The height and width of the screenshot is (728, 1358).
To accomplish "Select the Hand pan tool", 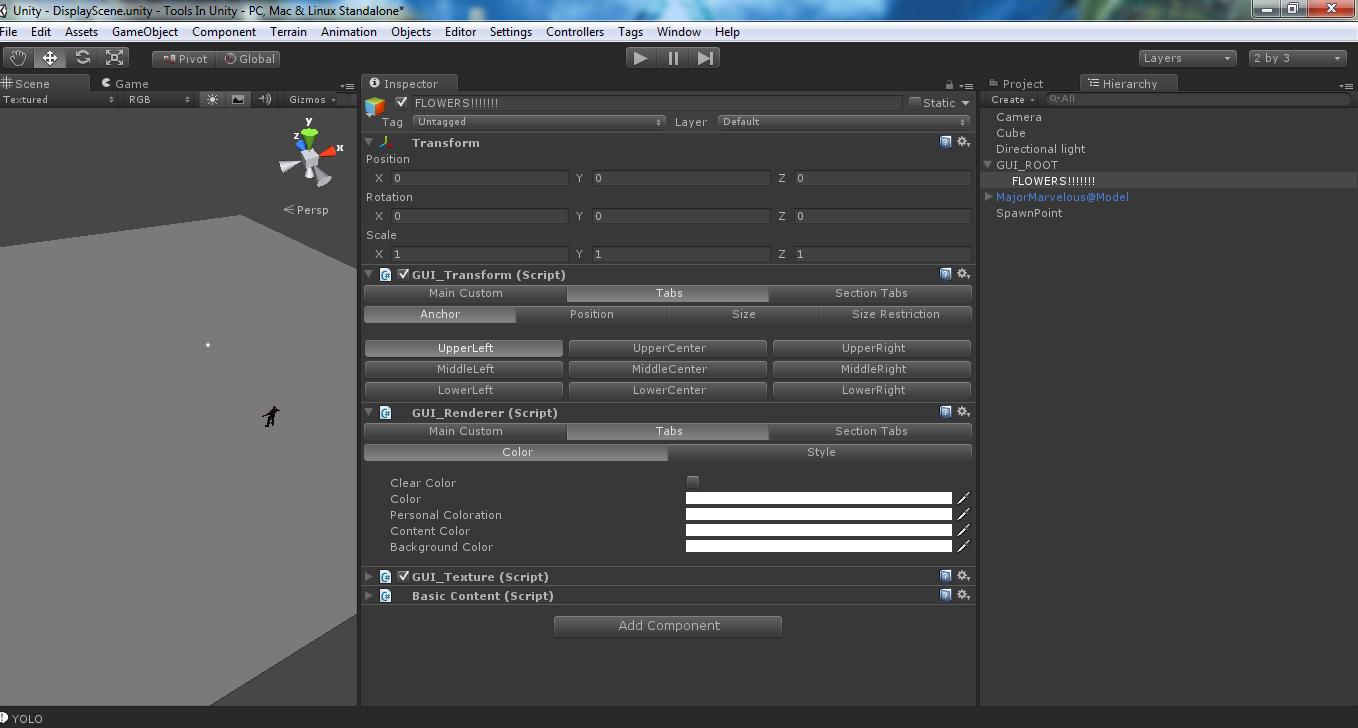I will 16,58.
